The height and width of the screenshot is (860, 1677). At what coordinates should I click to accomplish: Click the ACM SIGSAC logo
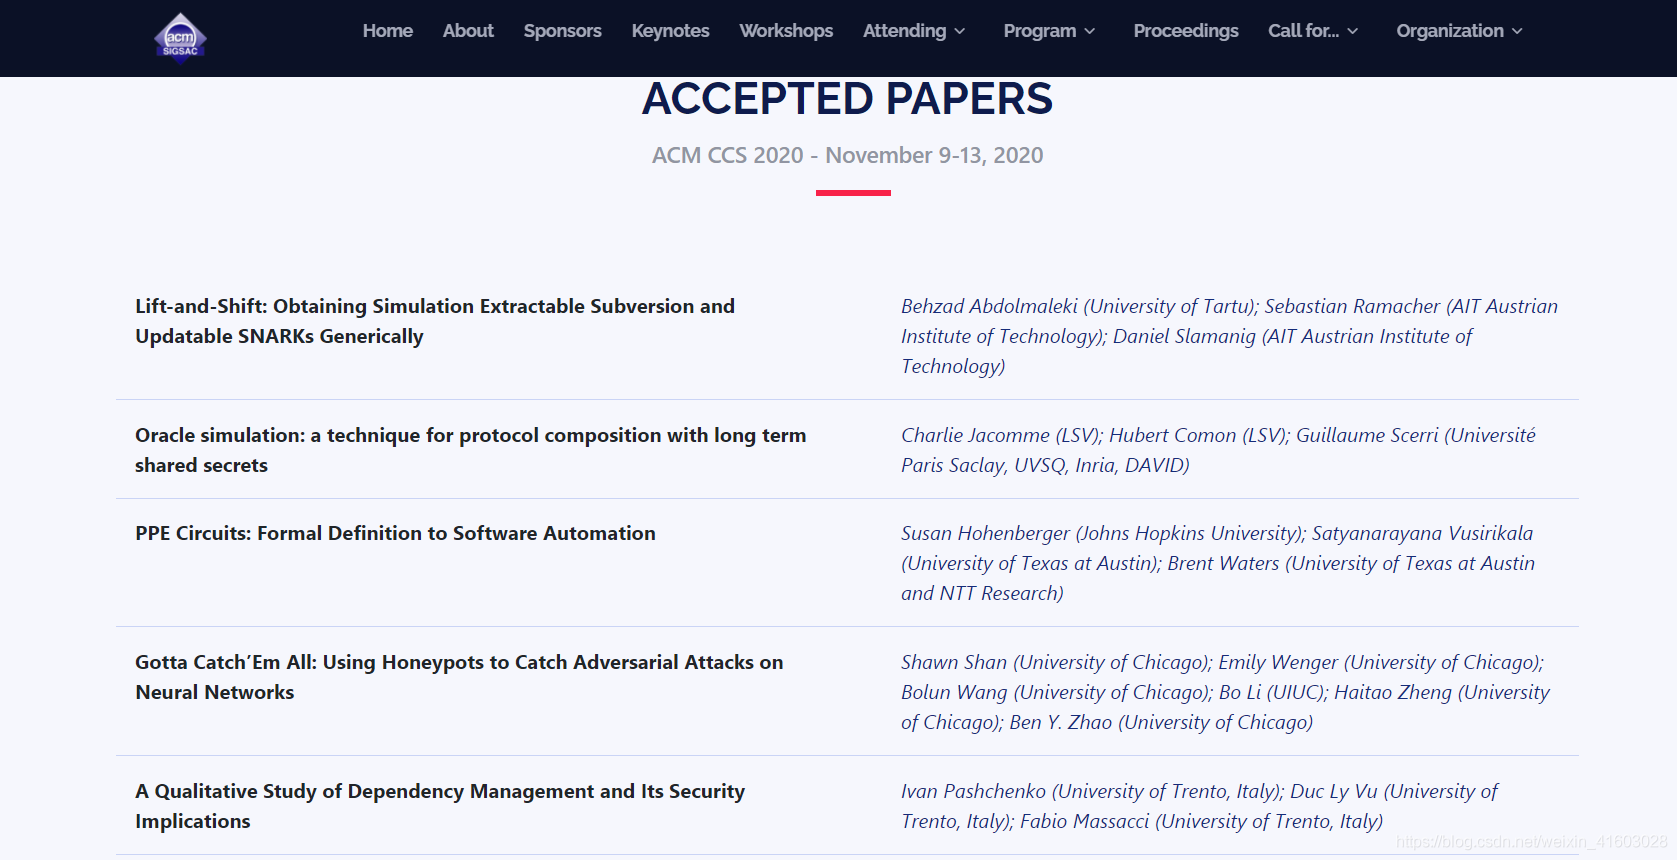pos(180,38)
